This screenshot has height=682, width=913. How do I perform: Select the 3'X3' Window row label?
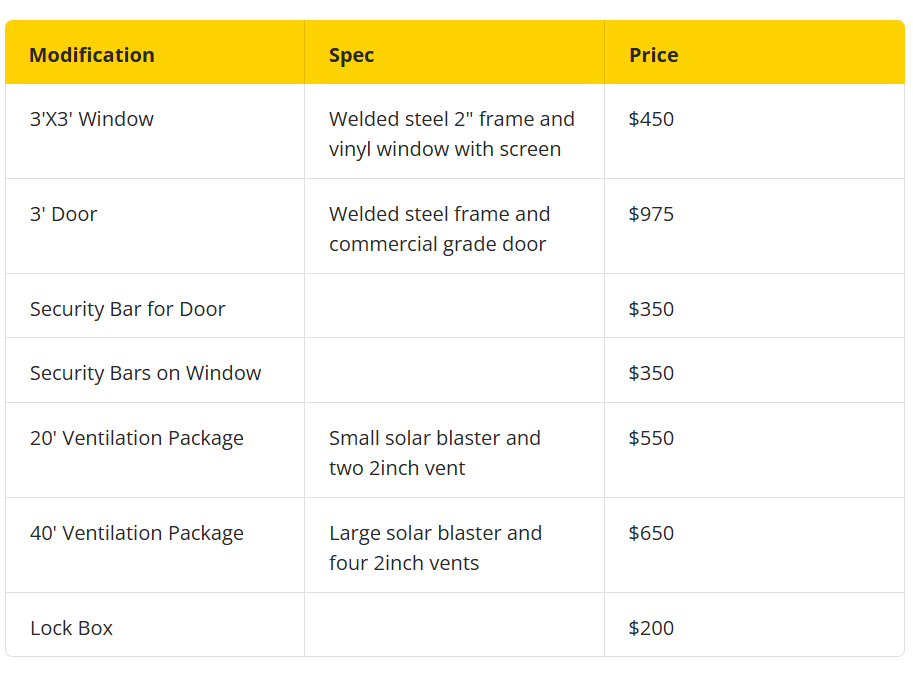92,119
